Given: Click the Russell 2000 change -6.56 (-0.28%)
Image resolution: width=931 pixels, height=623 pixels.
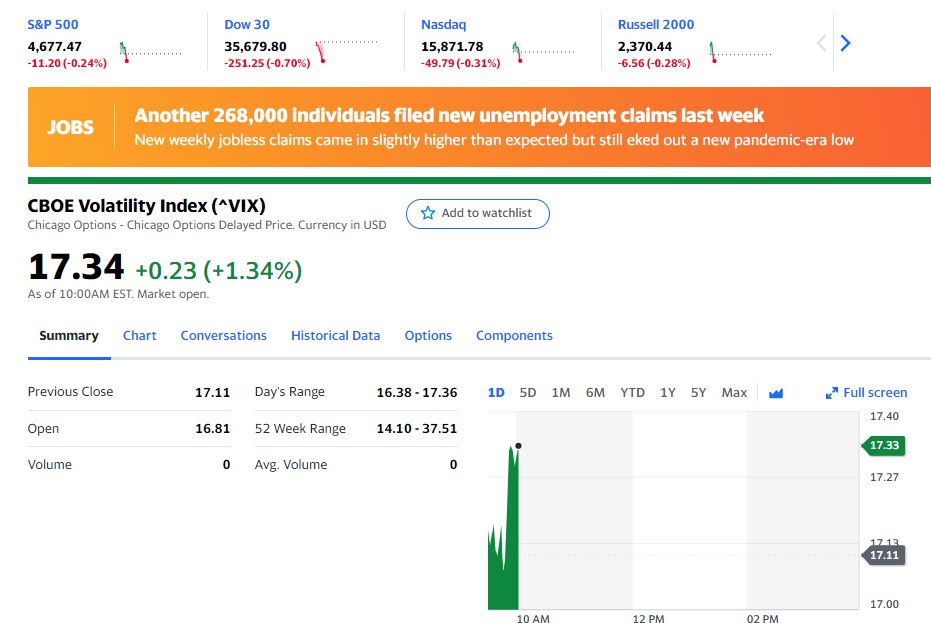Looking at the screenshot, I should tap(654, 63).
